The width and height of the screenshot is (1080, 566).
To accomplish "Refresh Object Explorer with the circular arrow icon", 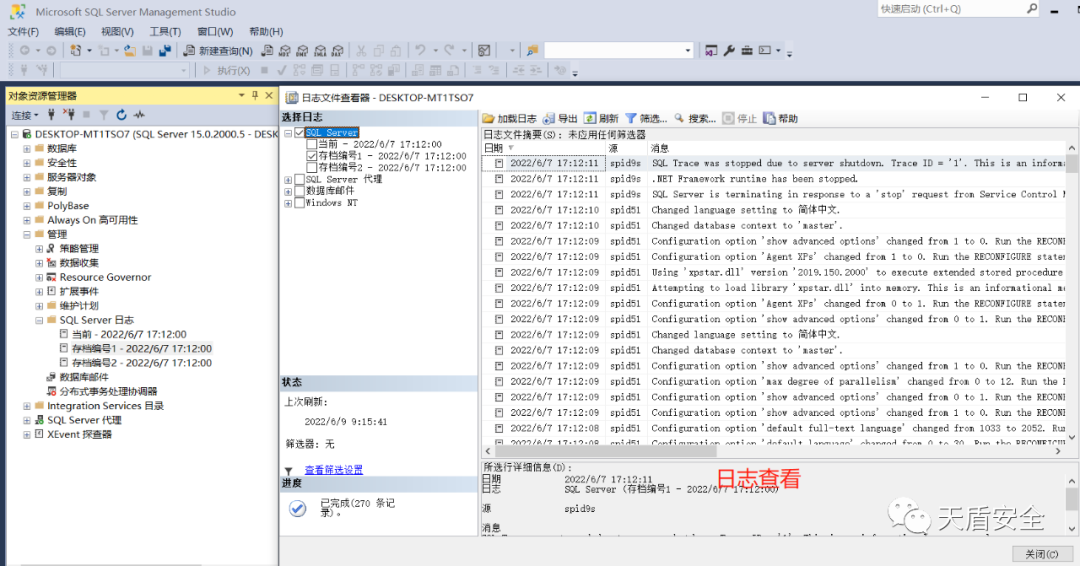I will pyautogui.click(x=121, y=115).
